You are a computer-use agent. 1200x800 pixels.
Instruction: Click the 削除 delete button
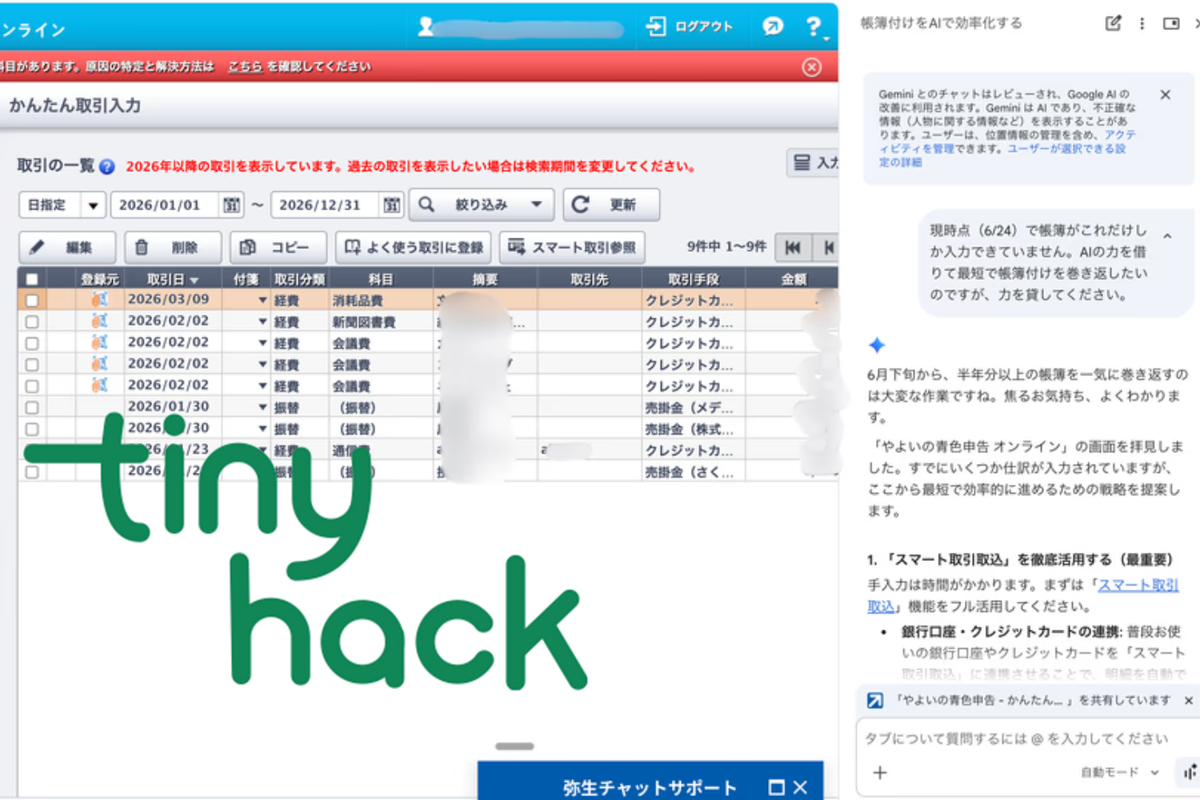173,247
